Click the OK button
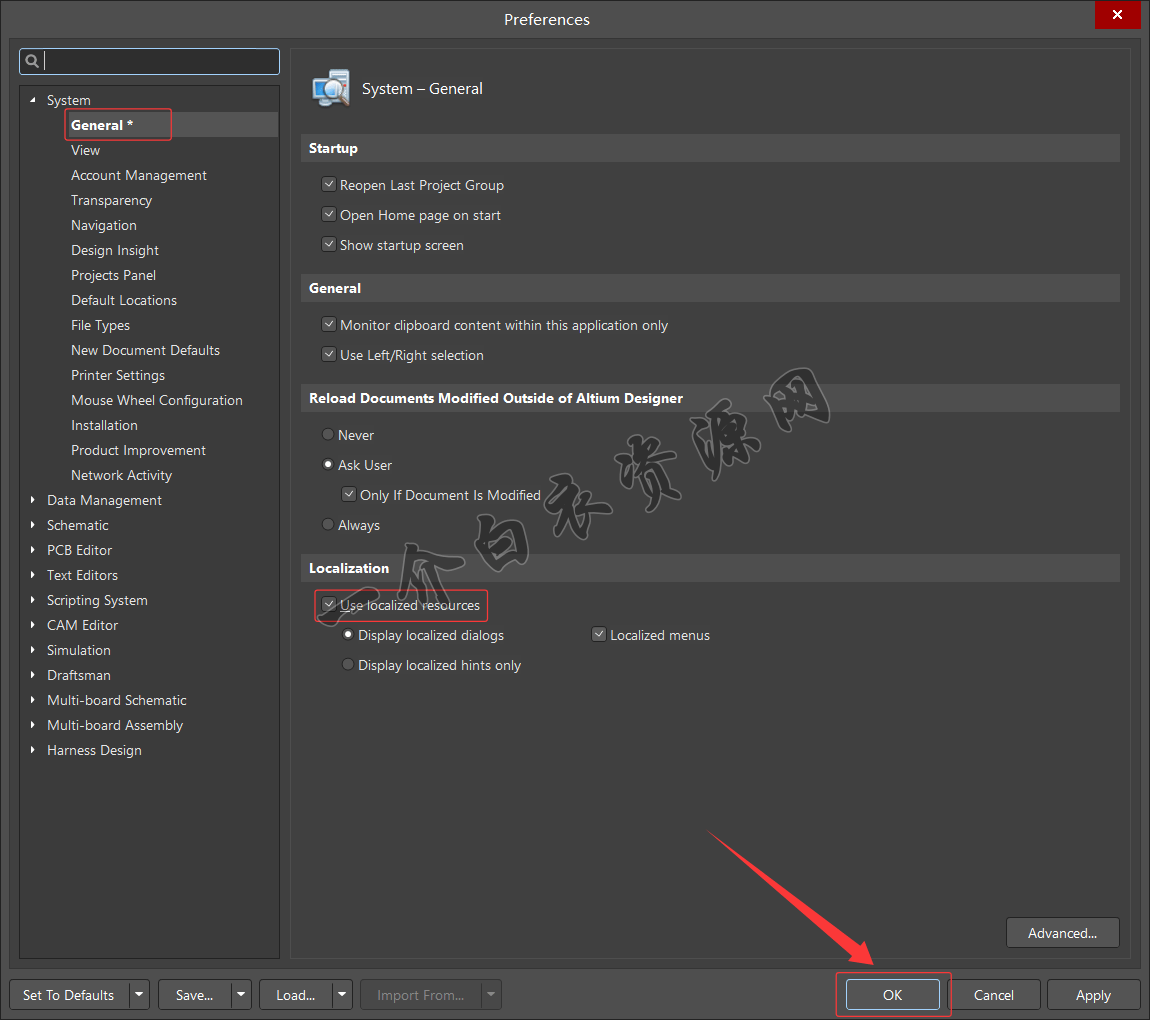This screenshot has height=1020, width=1150. coord(892,995)
